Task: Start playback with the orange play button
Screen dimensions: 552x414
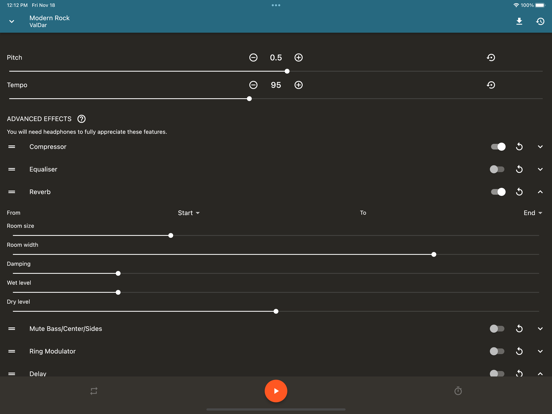Action: coord(276,391)
